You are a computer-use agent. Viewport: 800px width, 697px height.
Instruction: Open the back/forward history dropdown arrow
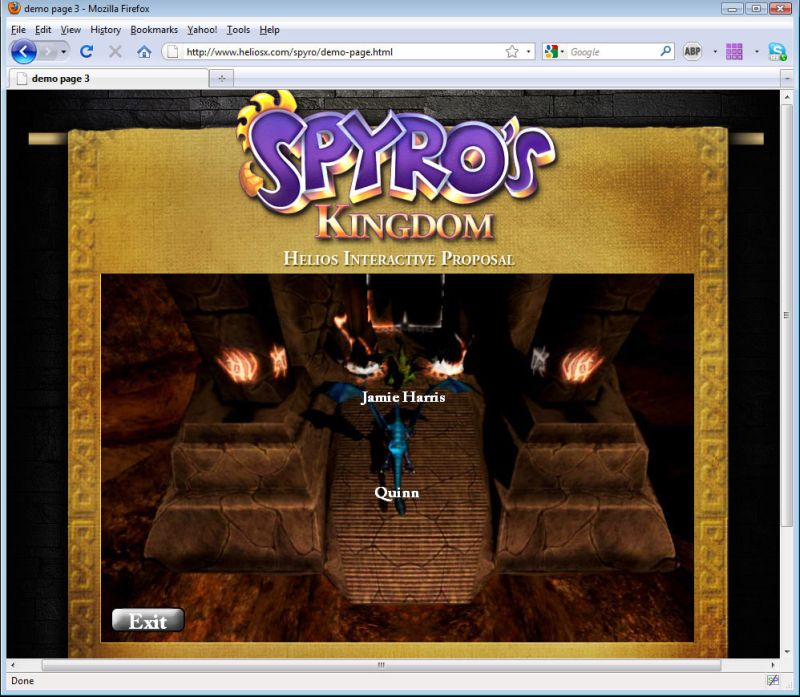[x=63, y=52]
